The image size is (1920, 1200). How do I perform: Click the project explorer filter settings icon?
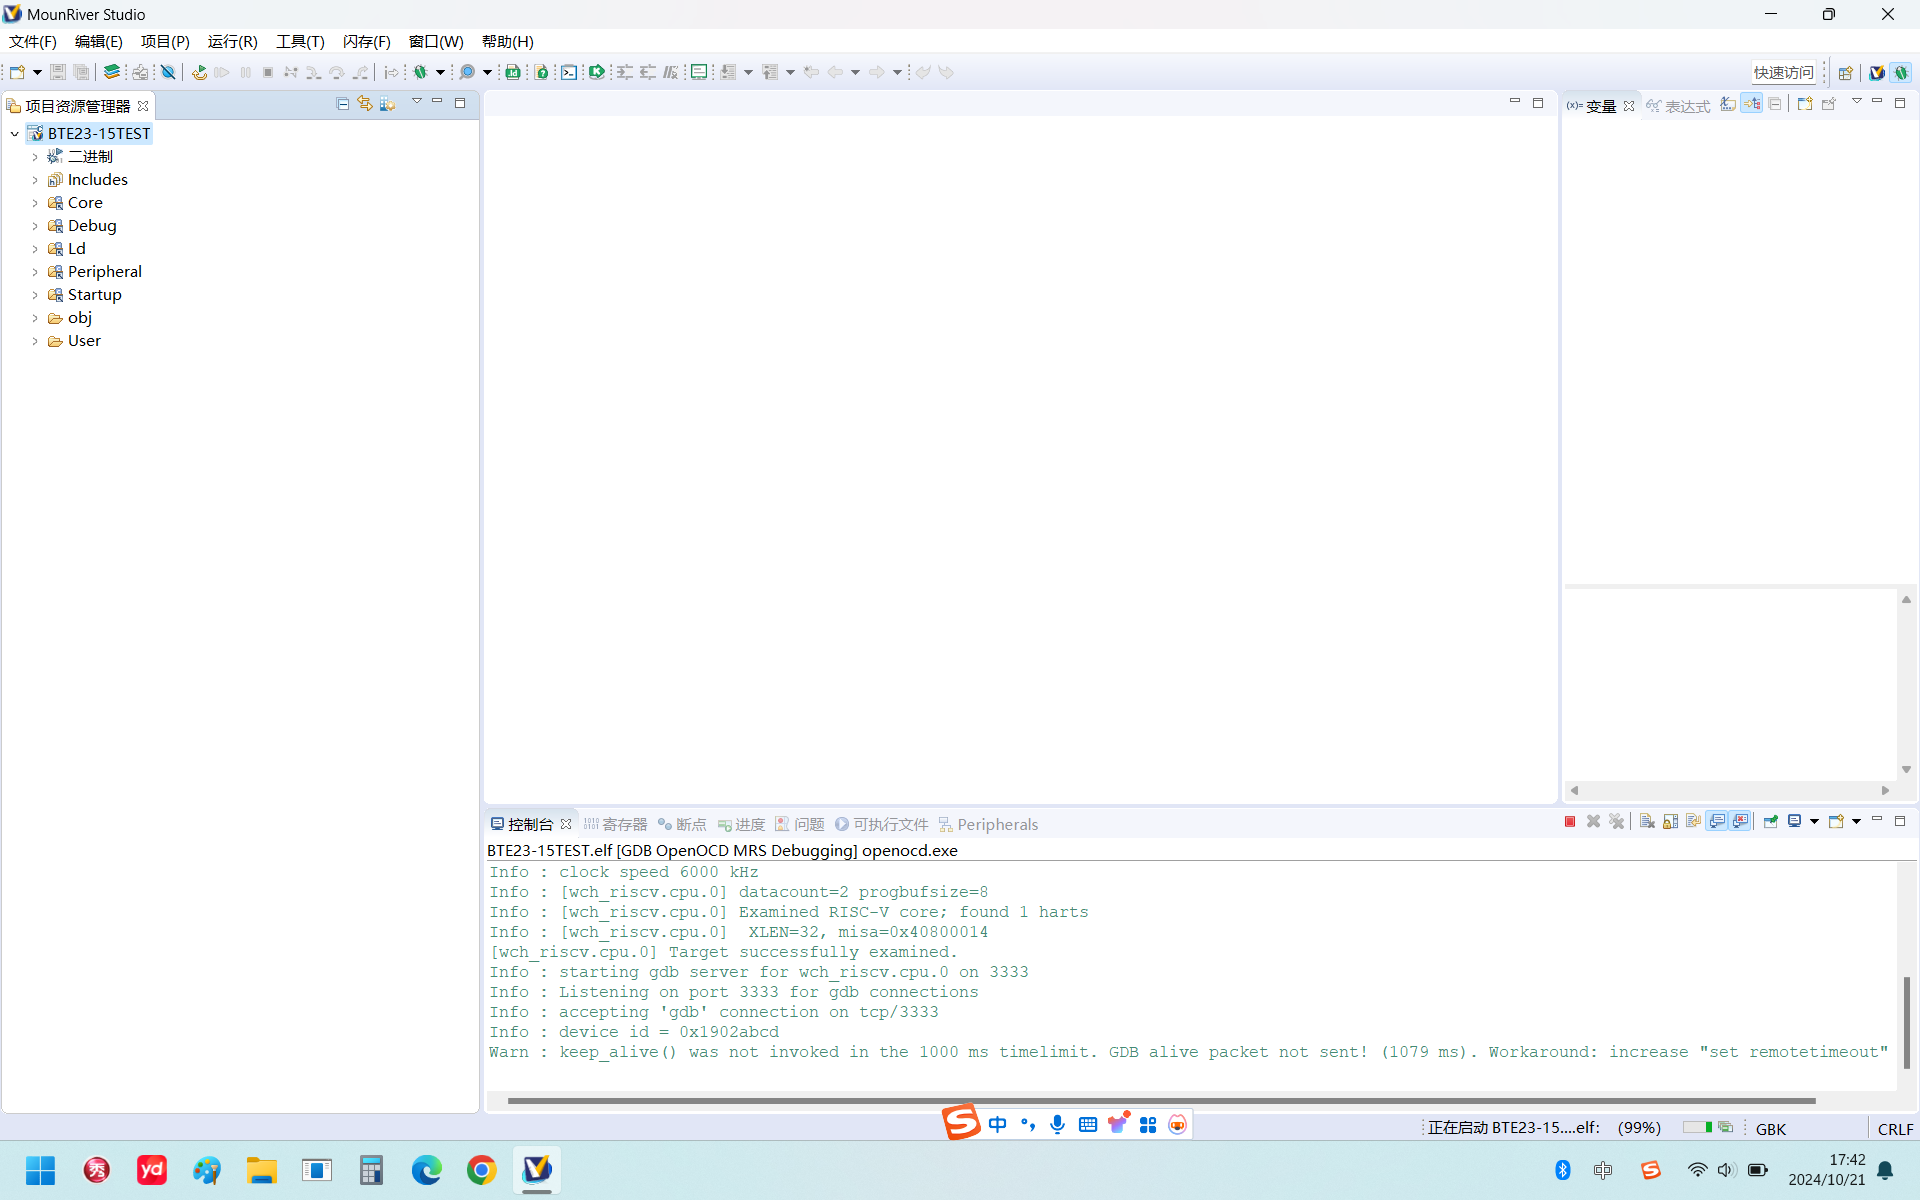tap(388, 104)
